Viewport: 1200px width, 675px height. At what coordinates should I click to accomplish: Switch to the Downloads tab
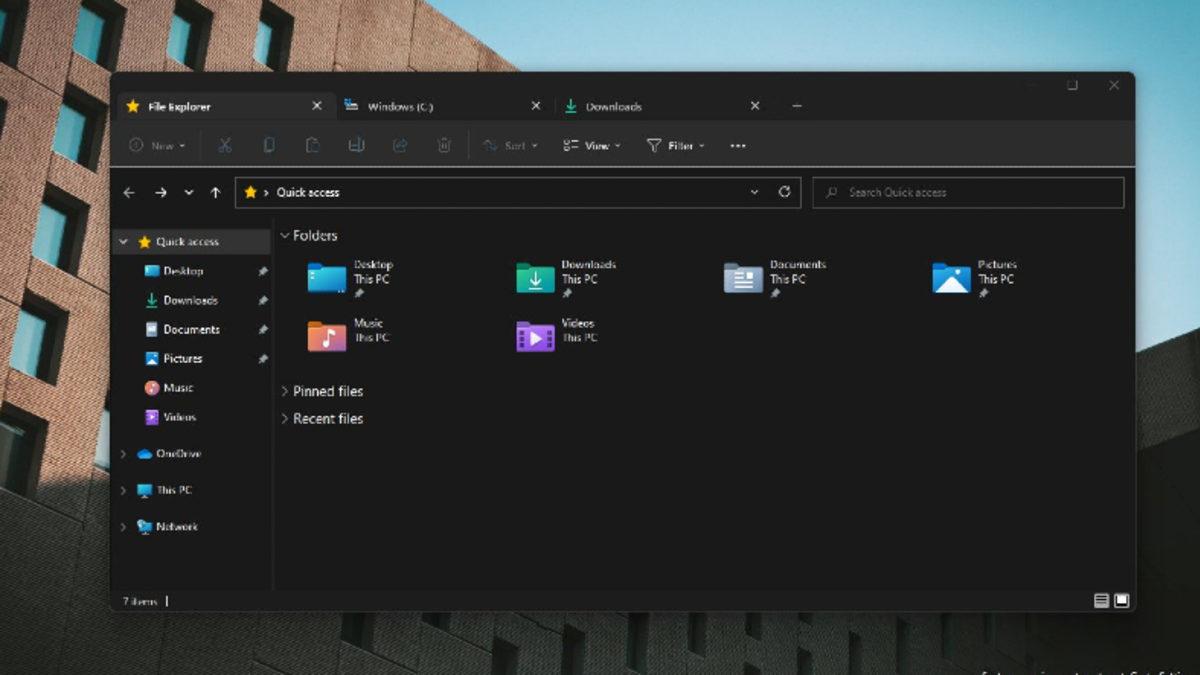point(615,105)
